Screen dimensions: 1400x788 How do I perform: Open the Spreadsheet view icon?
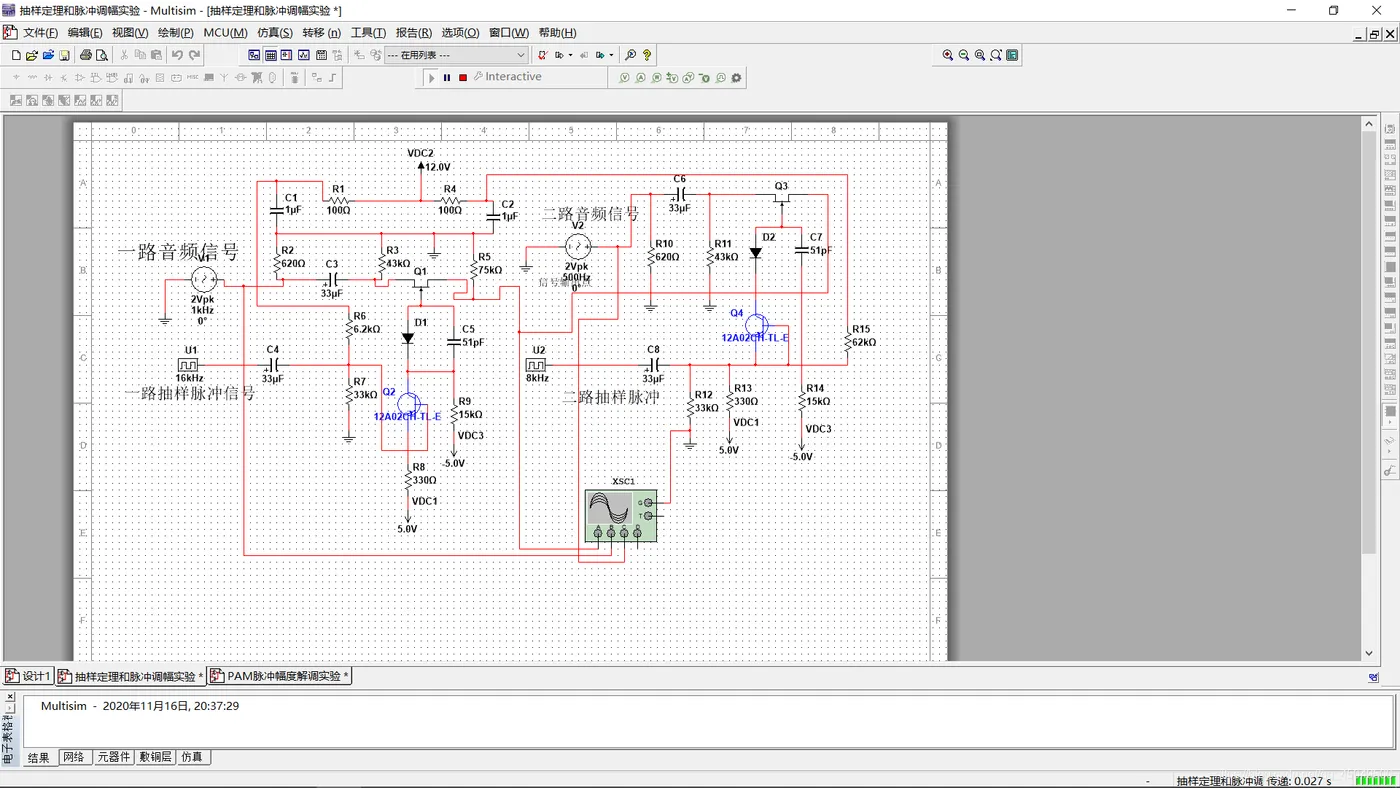tap(271, 55)
